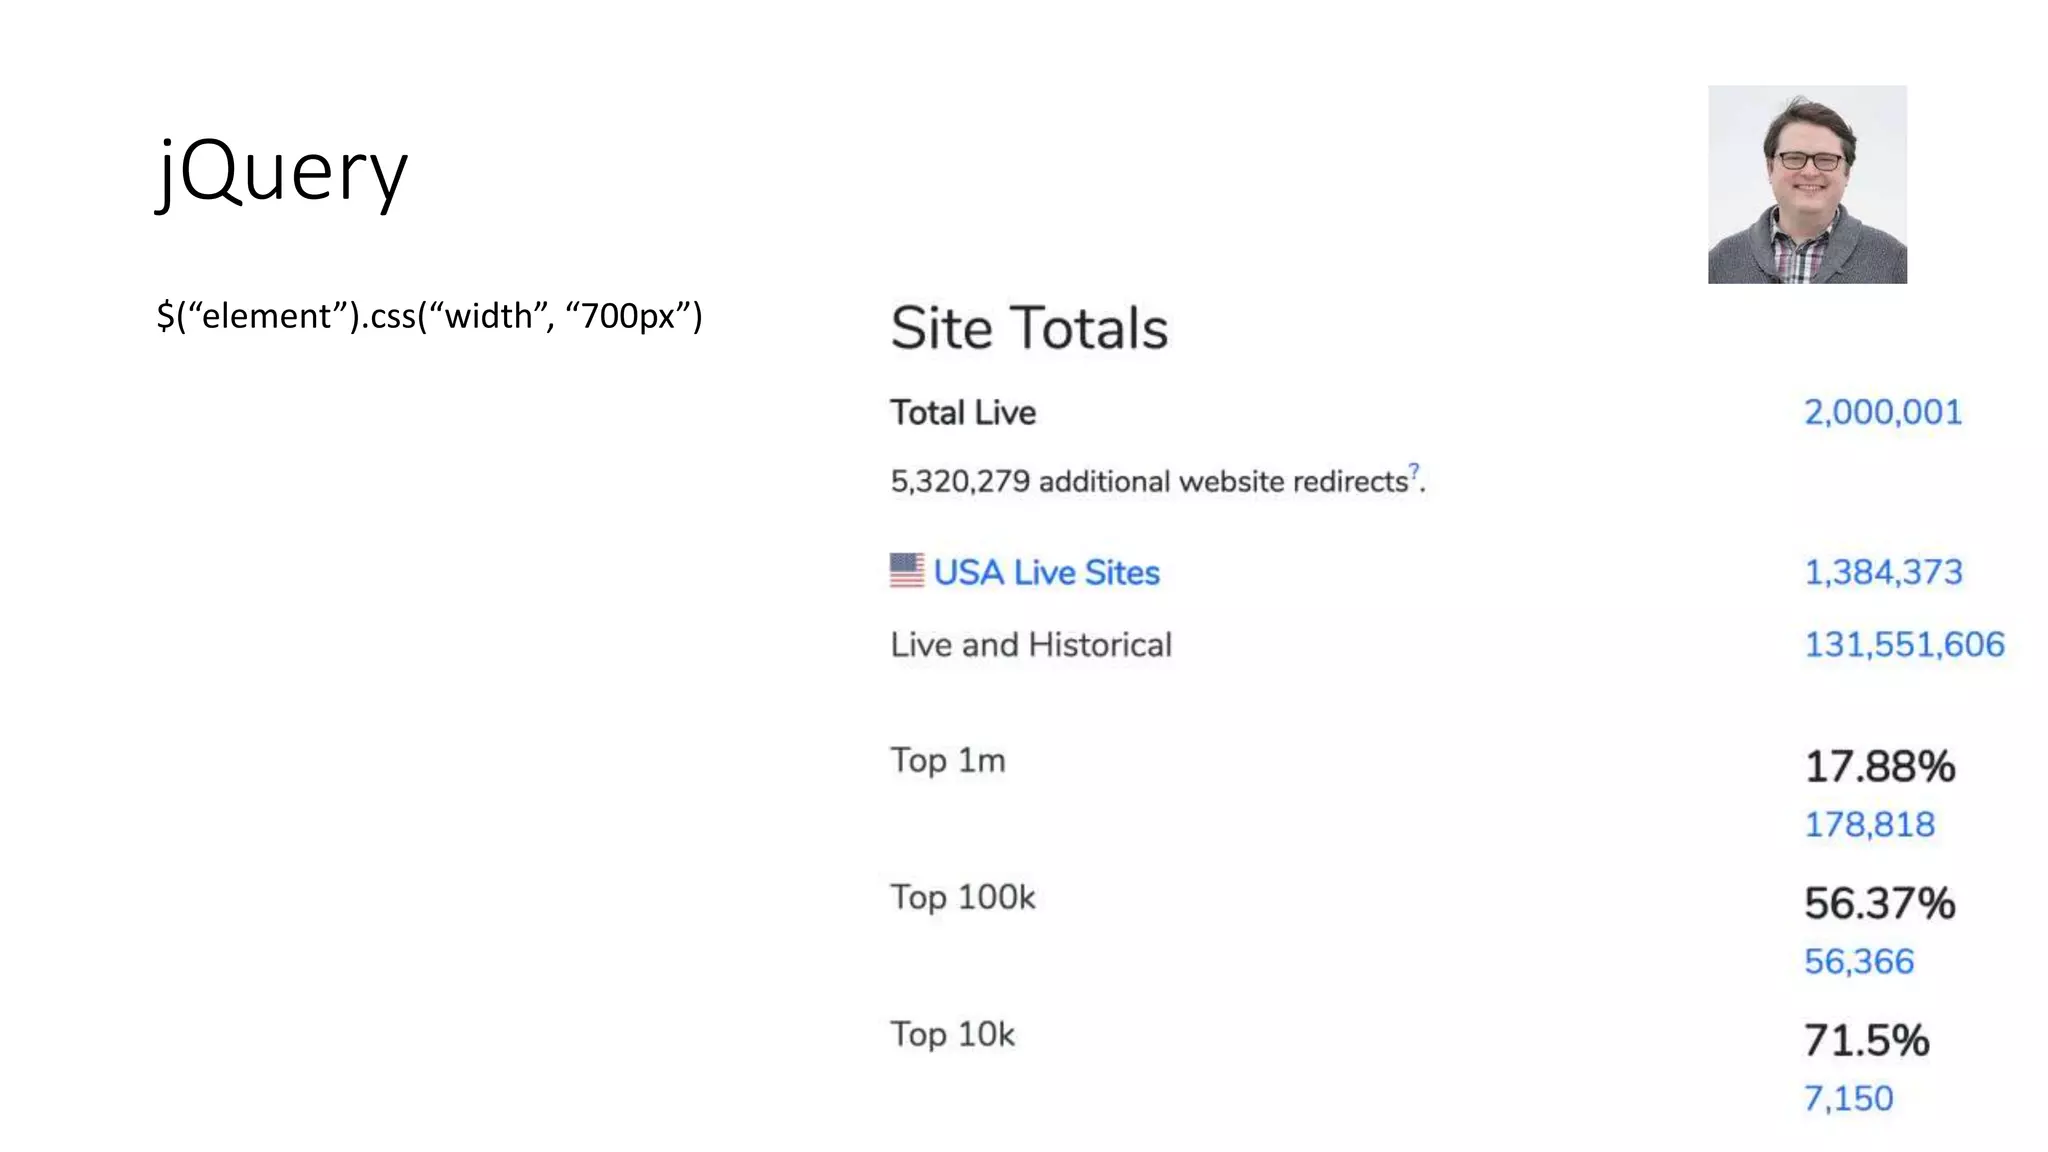Click the 17.88% percentage value
Viewport: 2048px width, 1152px height.
point(1879,767)
